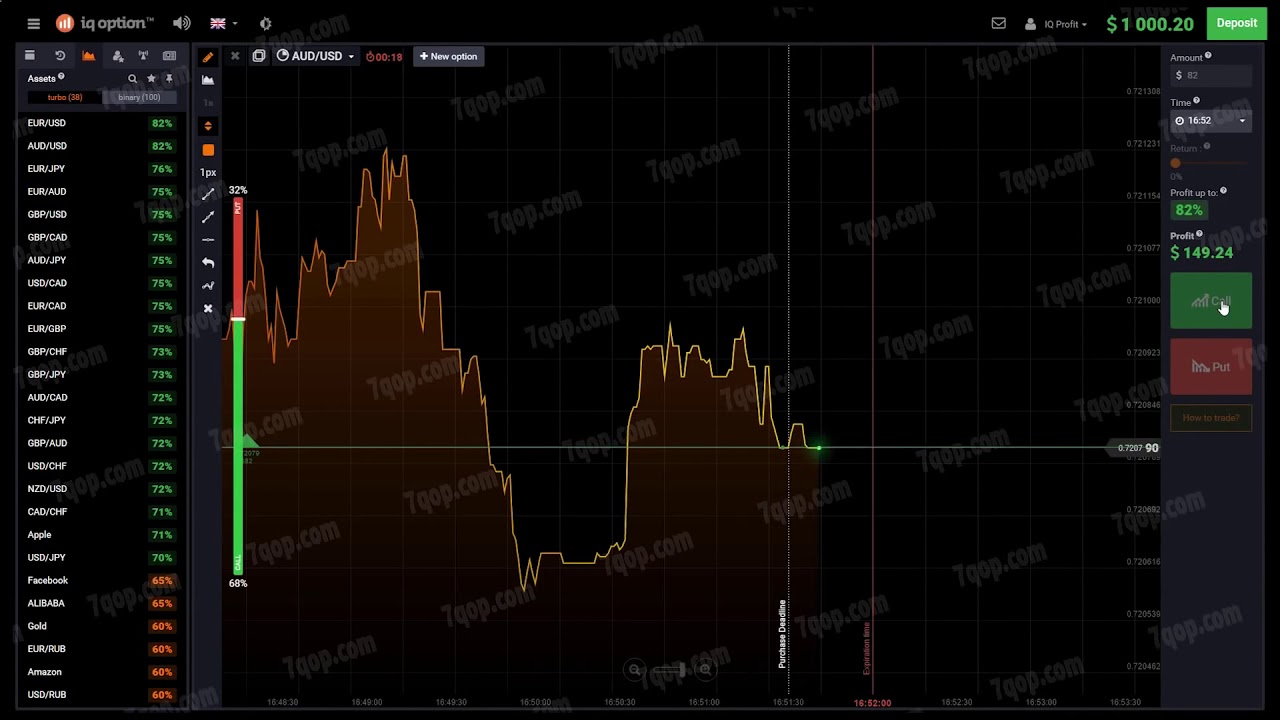Open help icon next to Amount
Image resolution: width=1280 pixels, height=720 pixels.
tap(1208, 56)
